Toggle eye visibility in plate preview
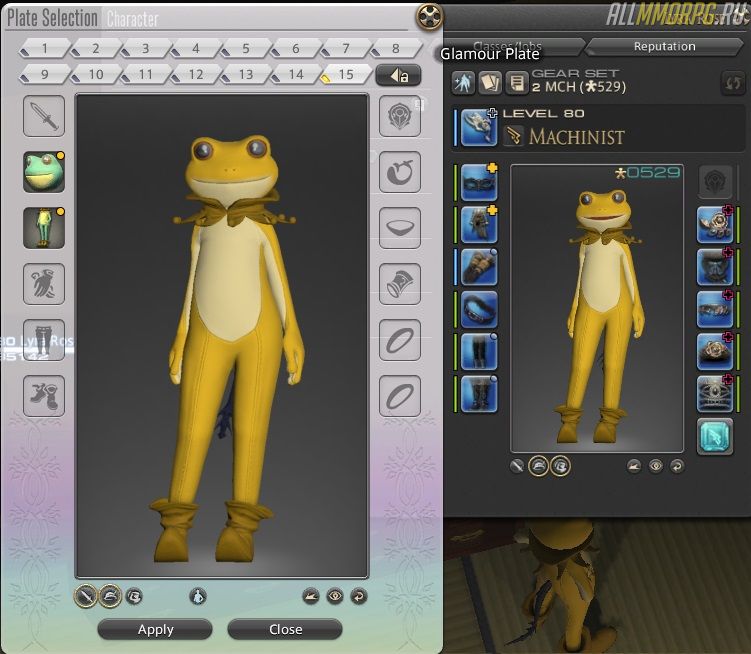The width and height of the screenshot is (751, 654). point(335,597)
